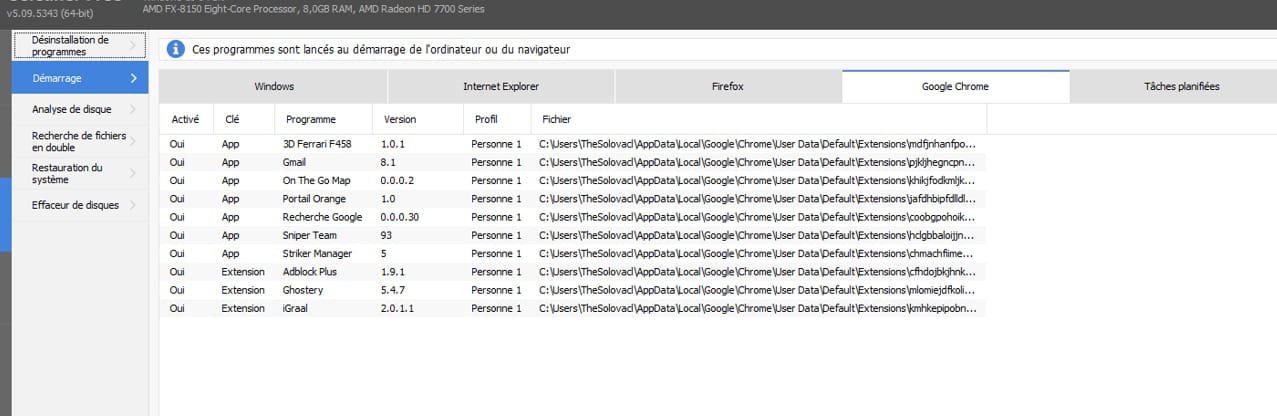Image resolution: width=1277 pixels, height=416 pixels.
Task: Switch to the Windows tab
Action: [x=274, y=87]
